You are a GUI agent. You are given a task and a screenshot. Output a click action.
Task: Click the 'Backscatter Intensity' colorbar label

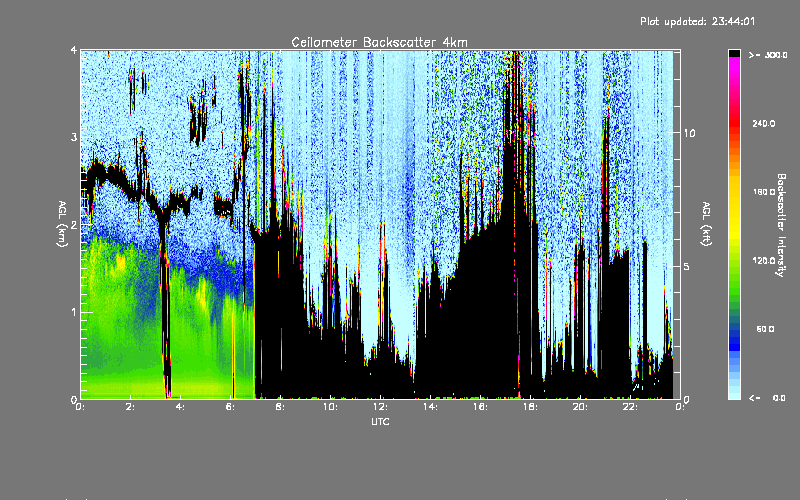point(781,225)
